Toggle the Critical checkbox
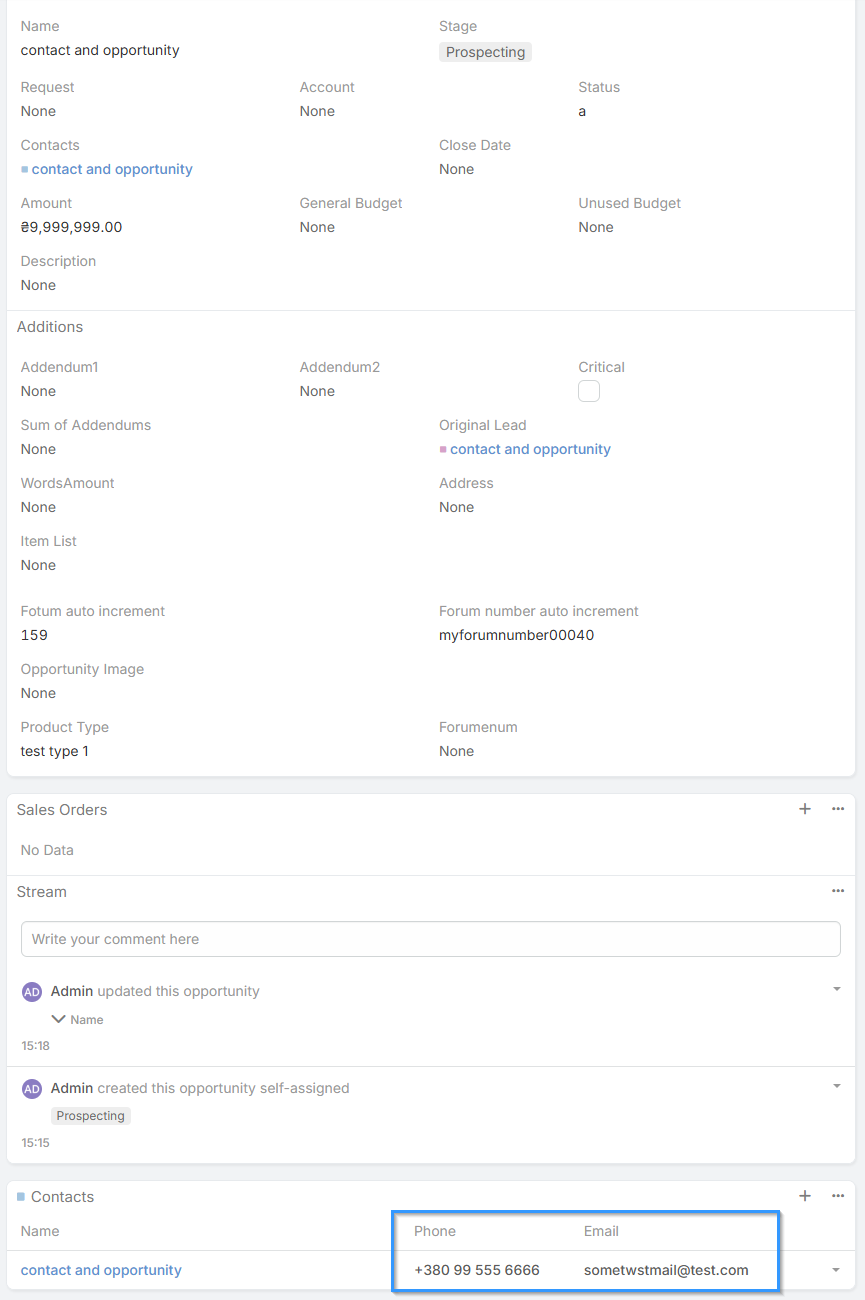Viewport: 865px width, 1300px height. (589, 391)
